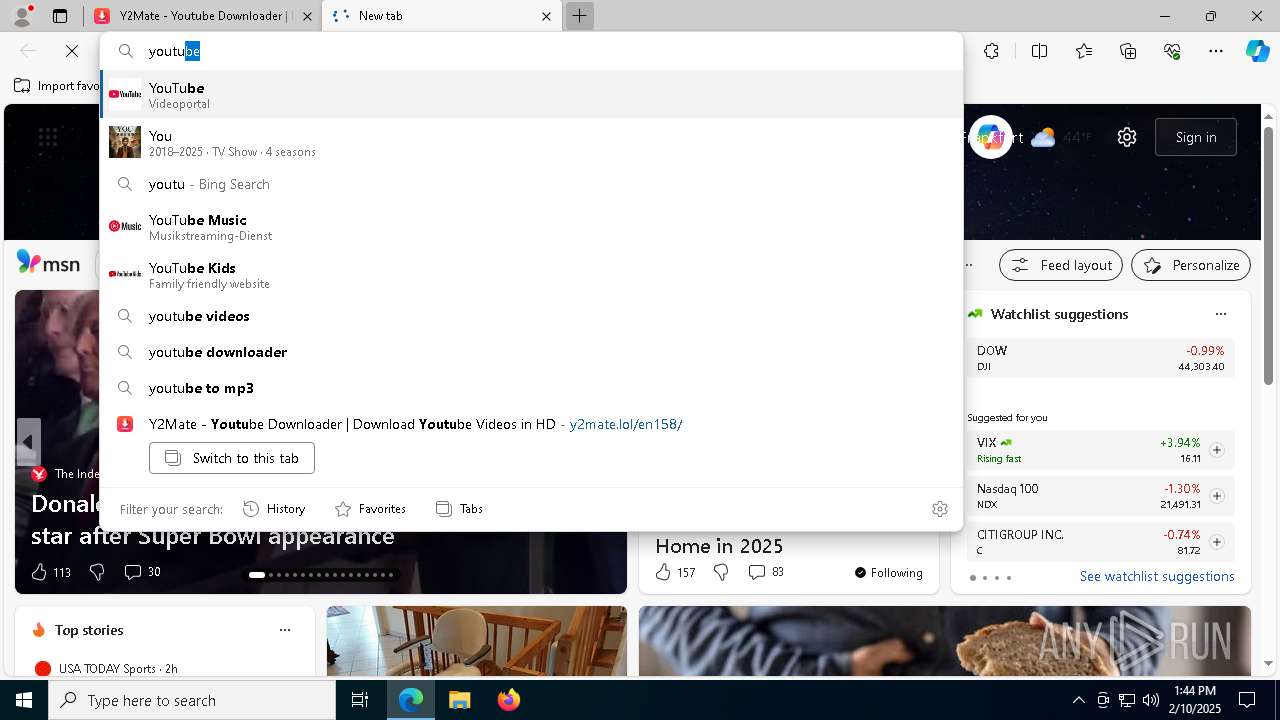Go to previous carousel story

click(x=28, y=442)
